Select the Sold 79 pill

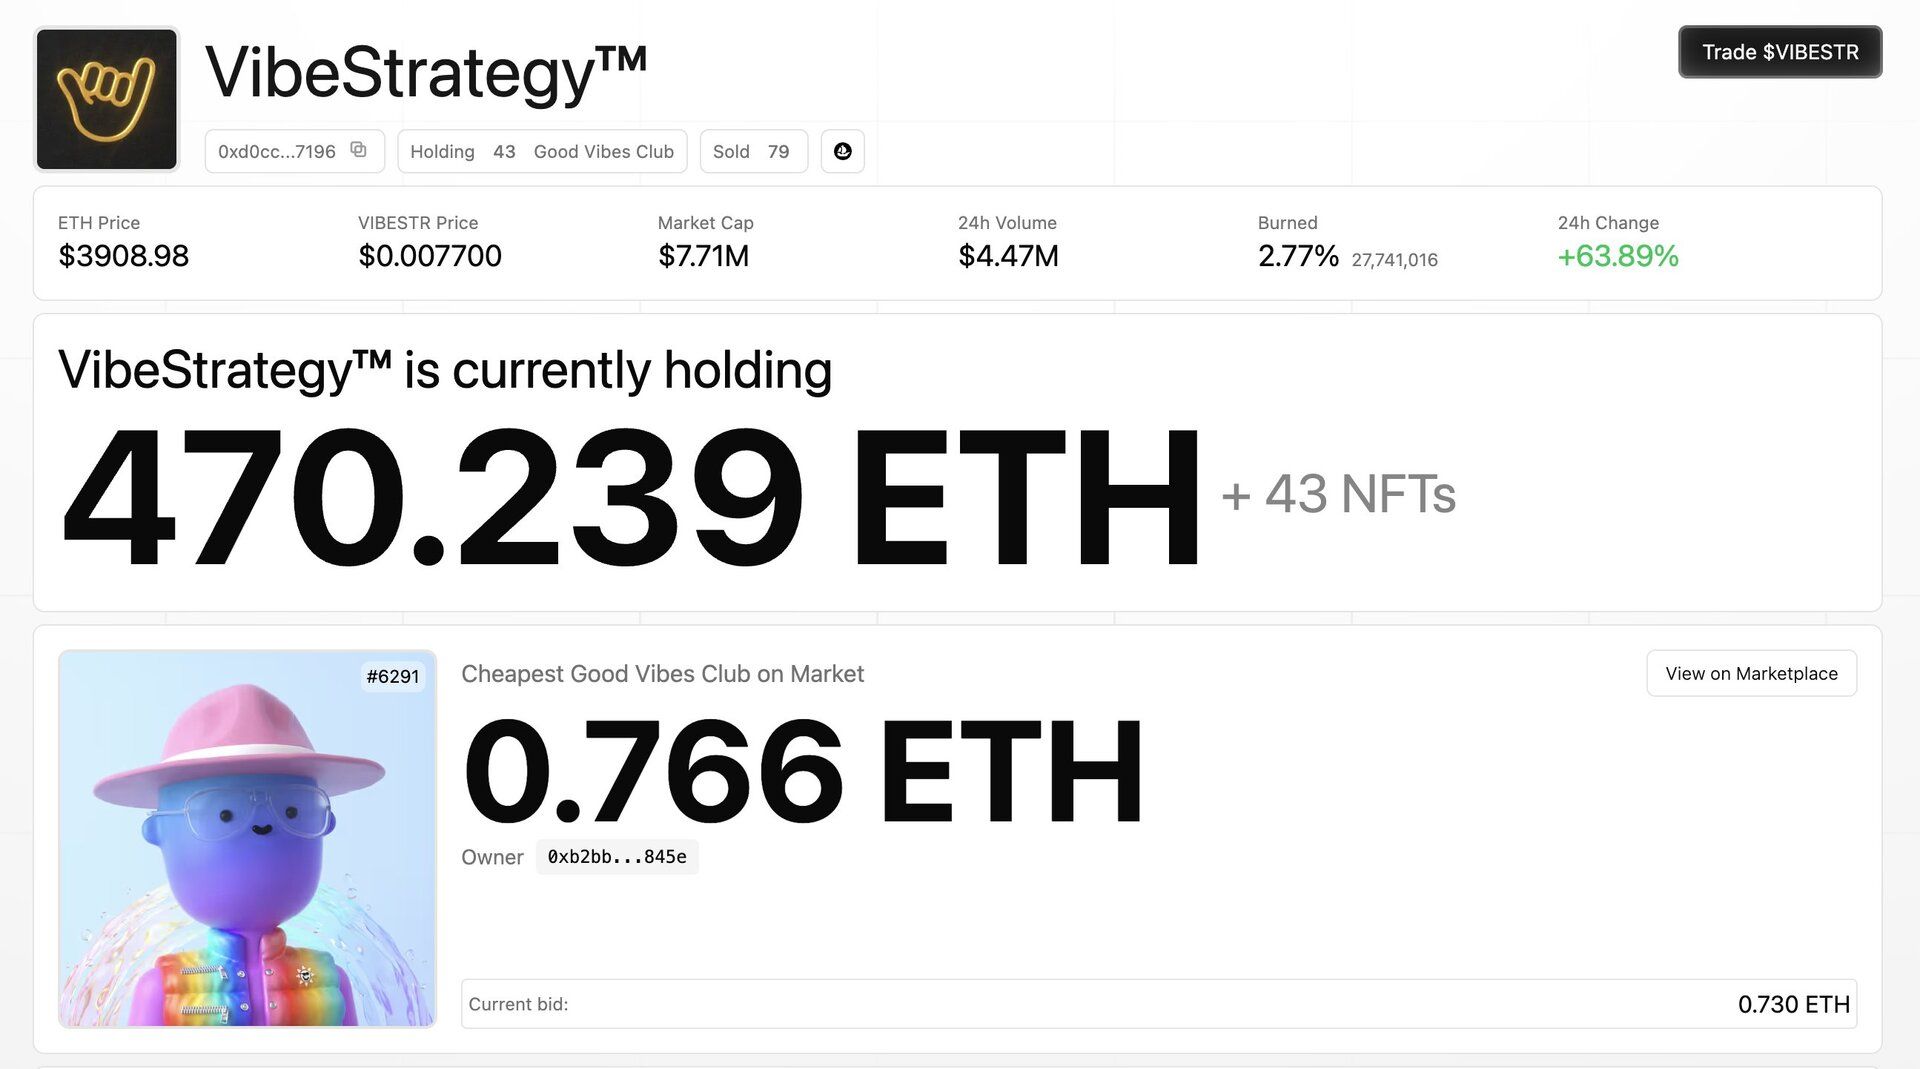(752, 152)
